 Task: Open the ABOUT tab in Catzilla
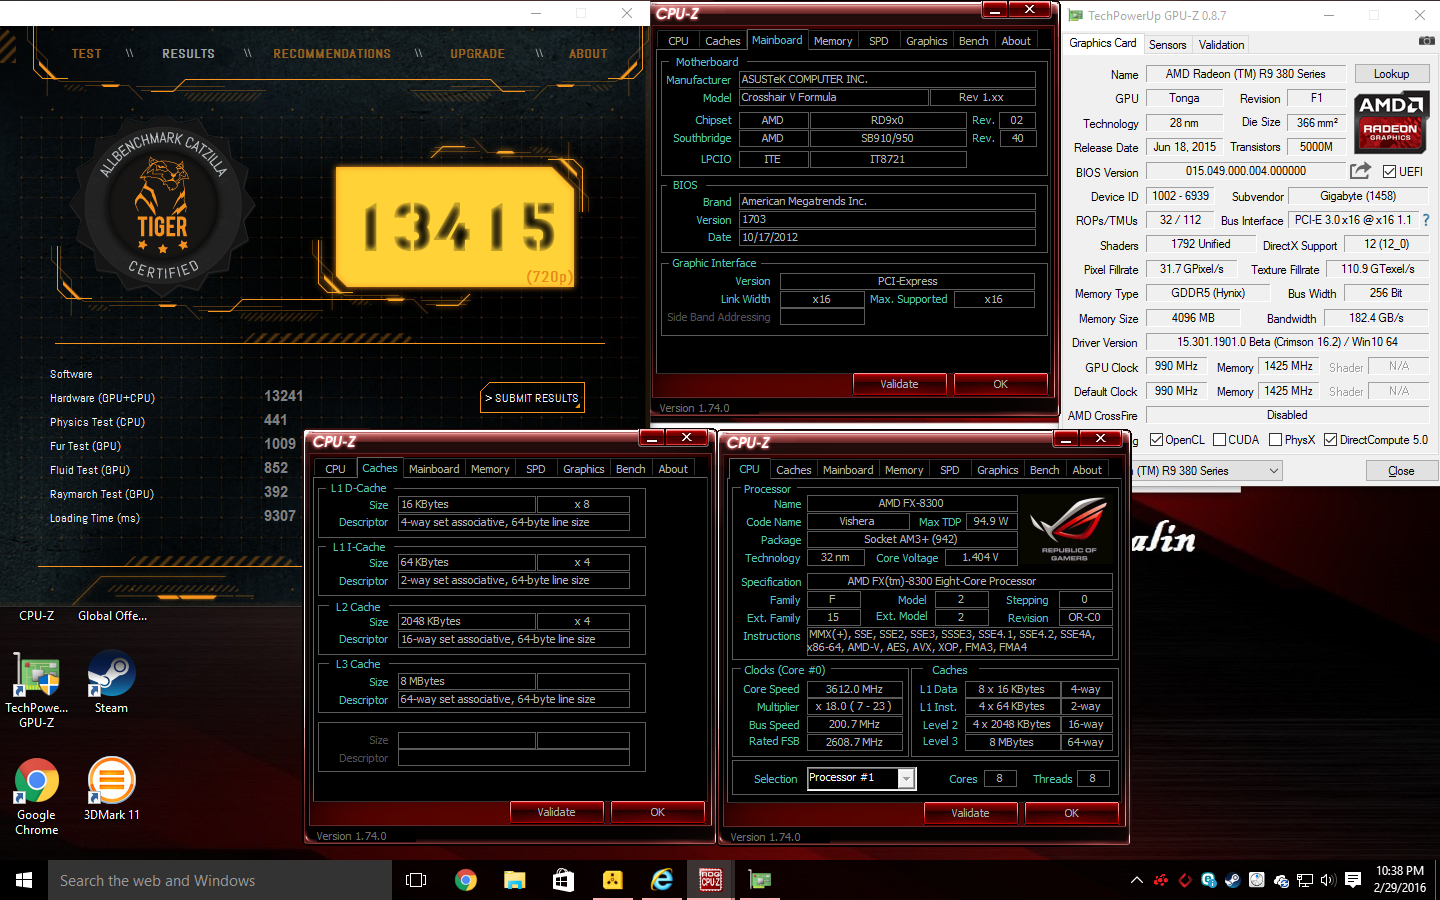tap(588, 54)
